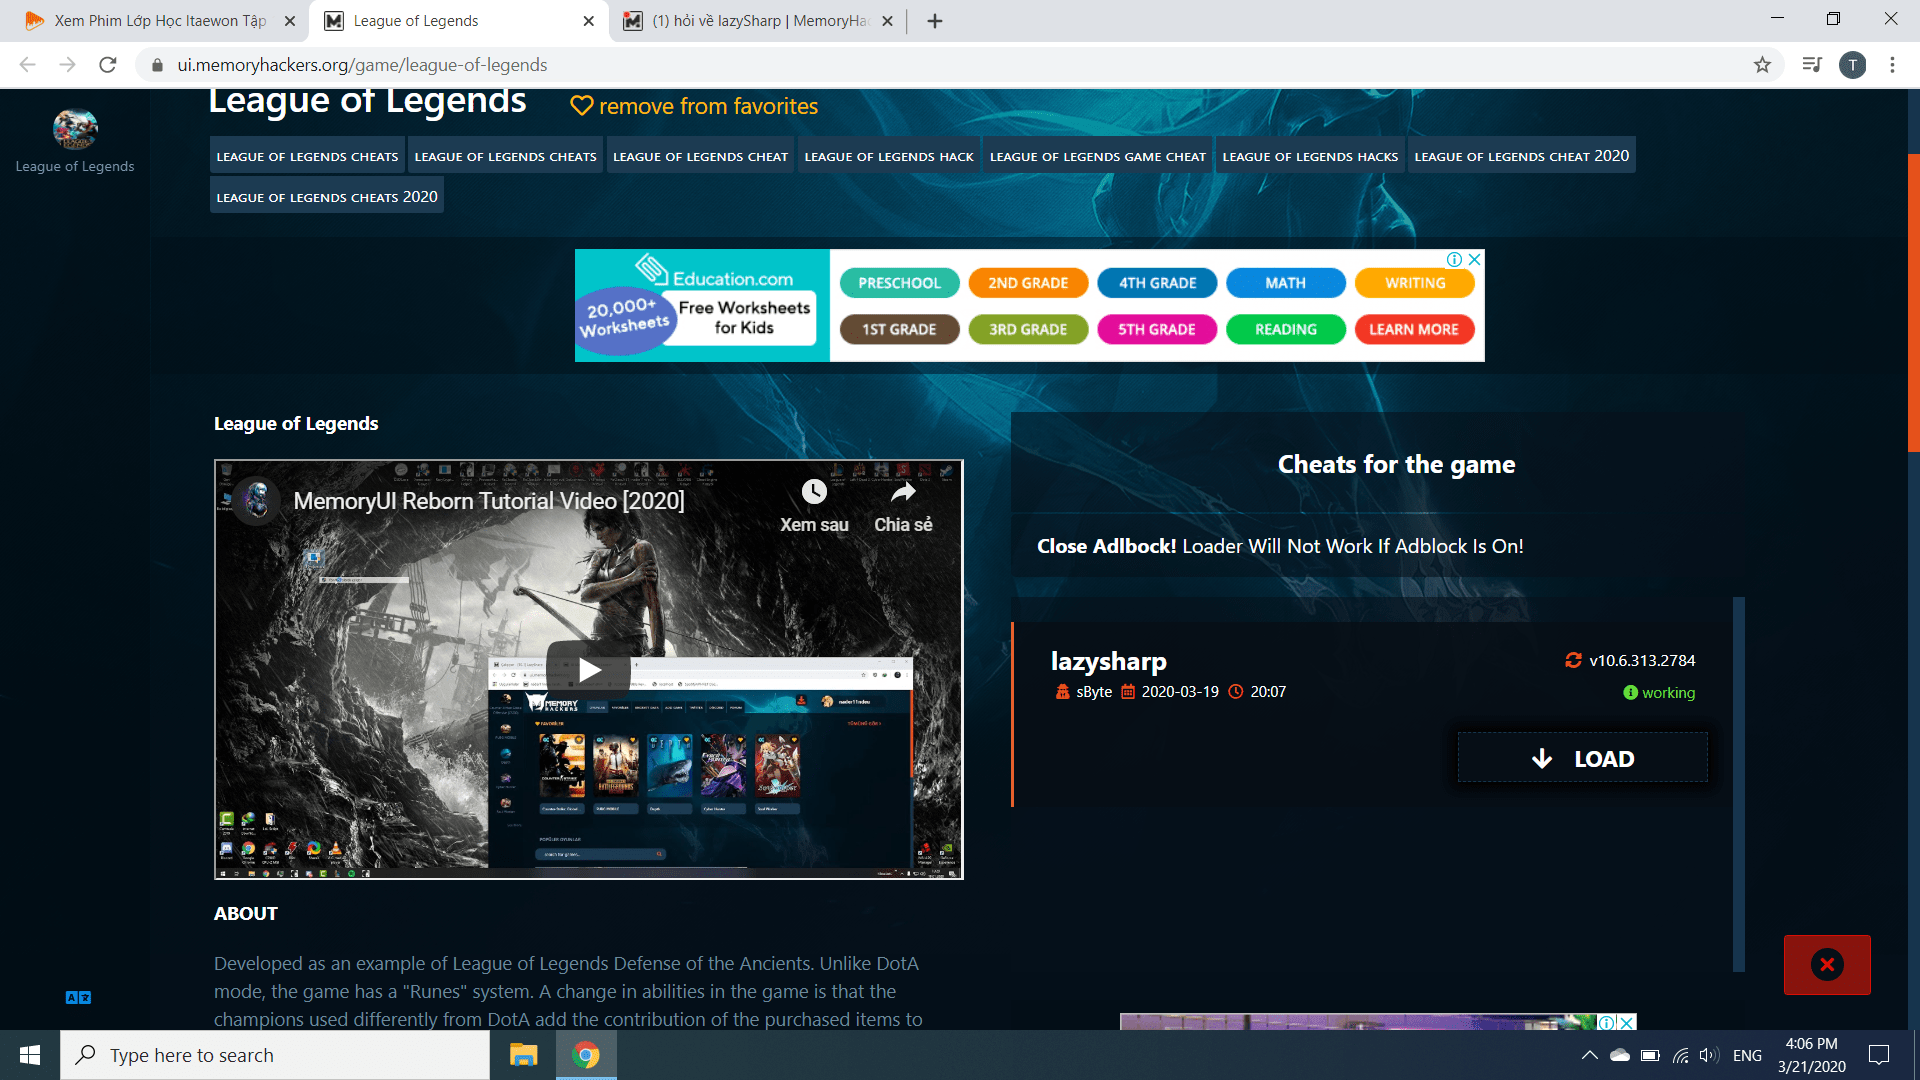Screen dimensions: 1920x1080
Task: Click the Chrome icon in the taskbar
Action: (x=586, y=1055)
